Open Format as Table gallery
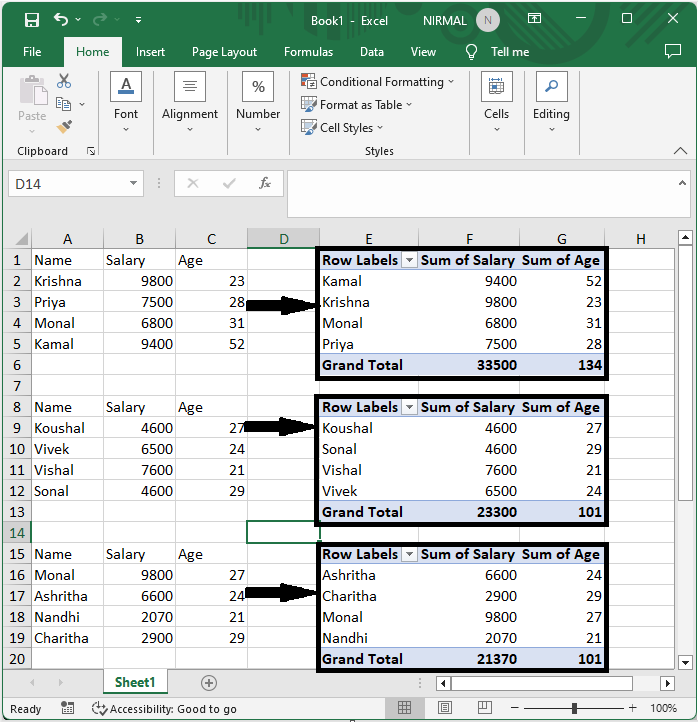The width and height of the screenshot is (698, 722). point(356,105)
